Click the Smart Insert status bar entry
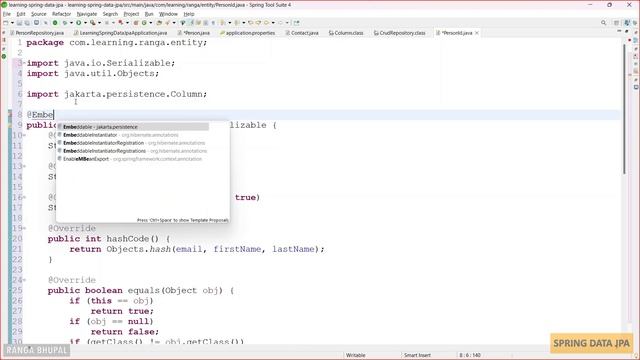Viewport: 640px width, 360px height. click(x=417, y=355)
